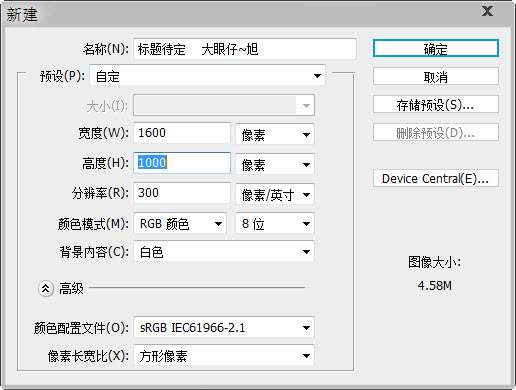Open Device Central(E)... button
Viewport: 516px width, 390px height.
436,178
